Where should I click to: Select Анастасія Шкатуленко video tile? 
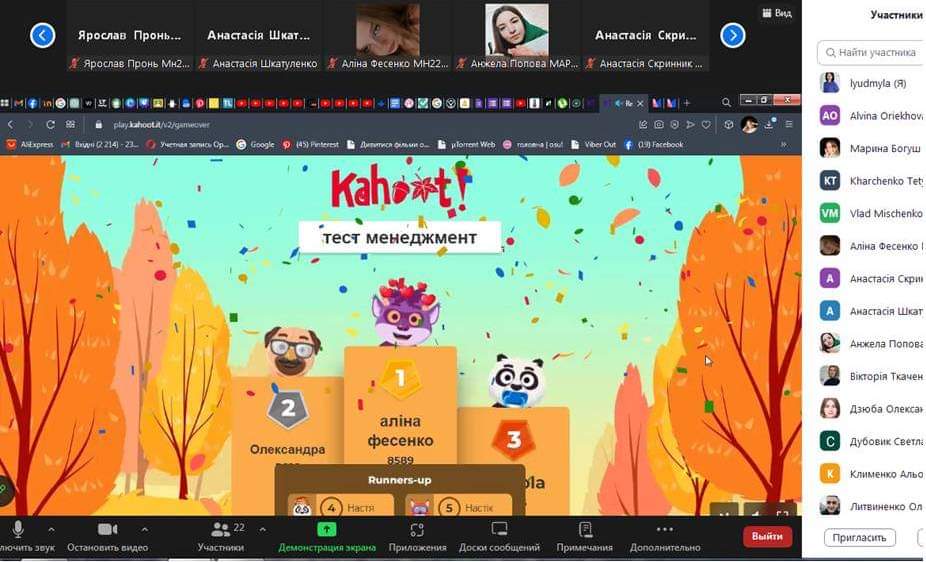point(259,36)
